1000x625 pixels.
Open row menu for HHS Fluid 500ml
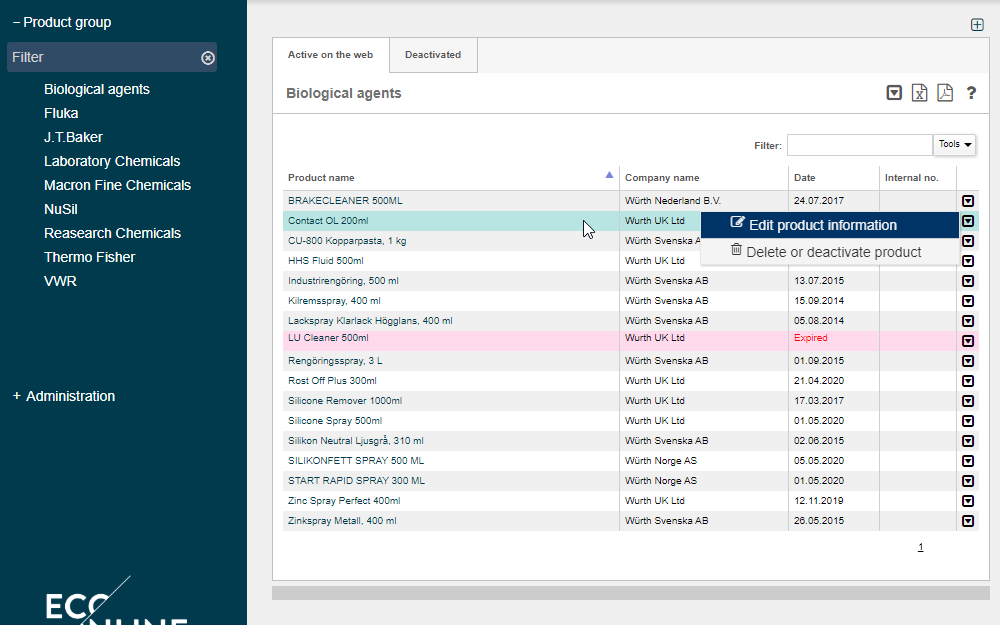click(967, 261)
